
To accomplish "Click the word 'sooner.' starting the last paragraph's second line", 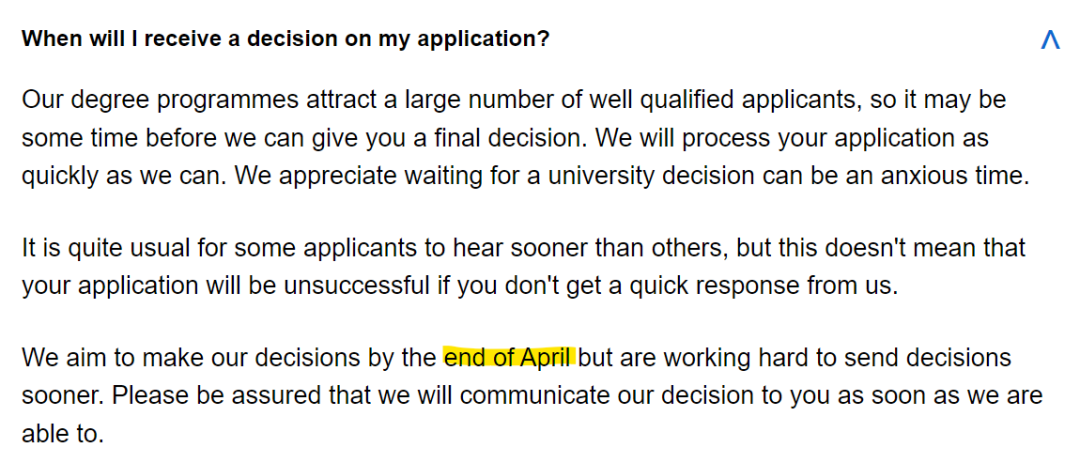I will (63, 395).
